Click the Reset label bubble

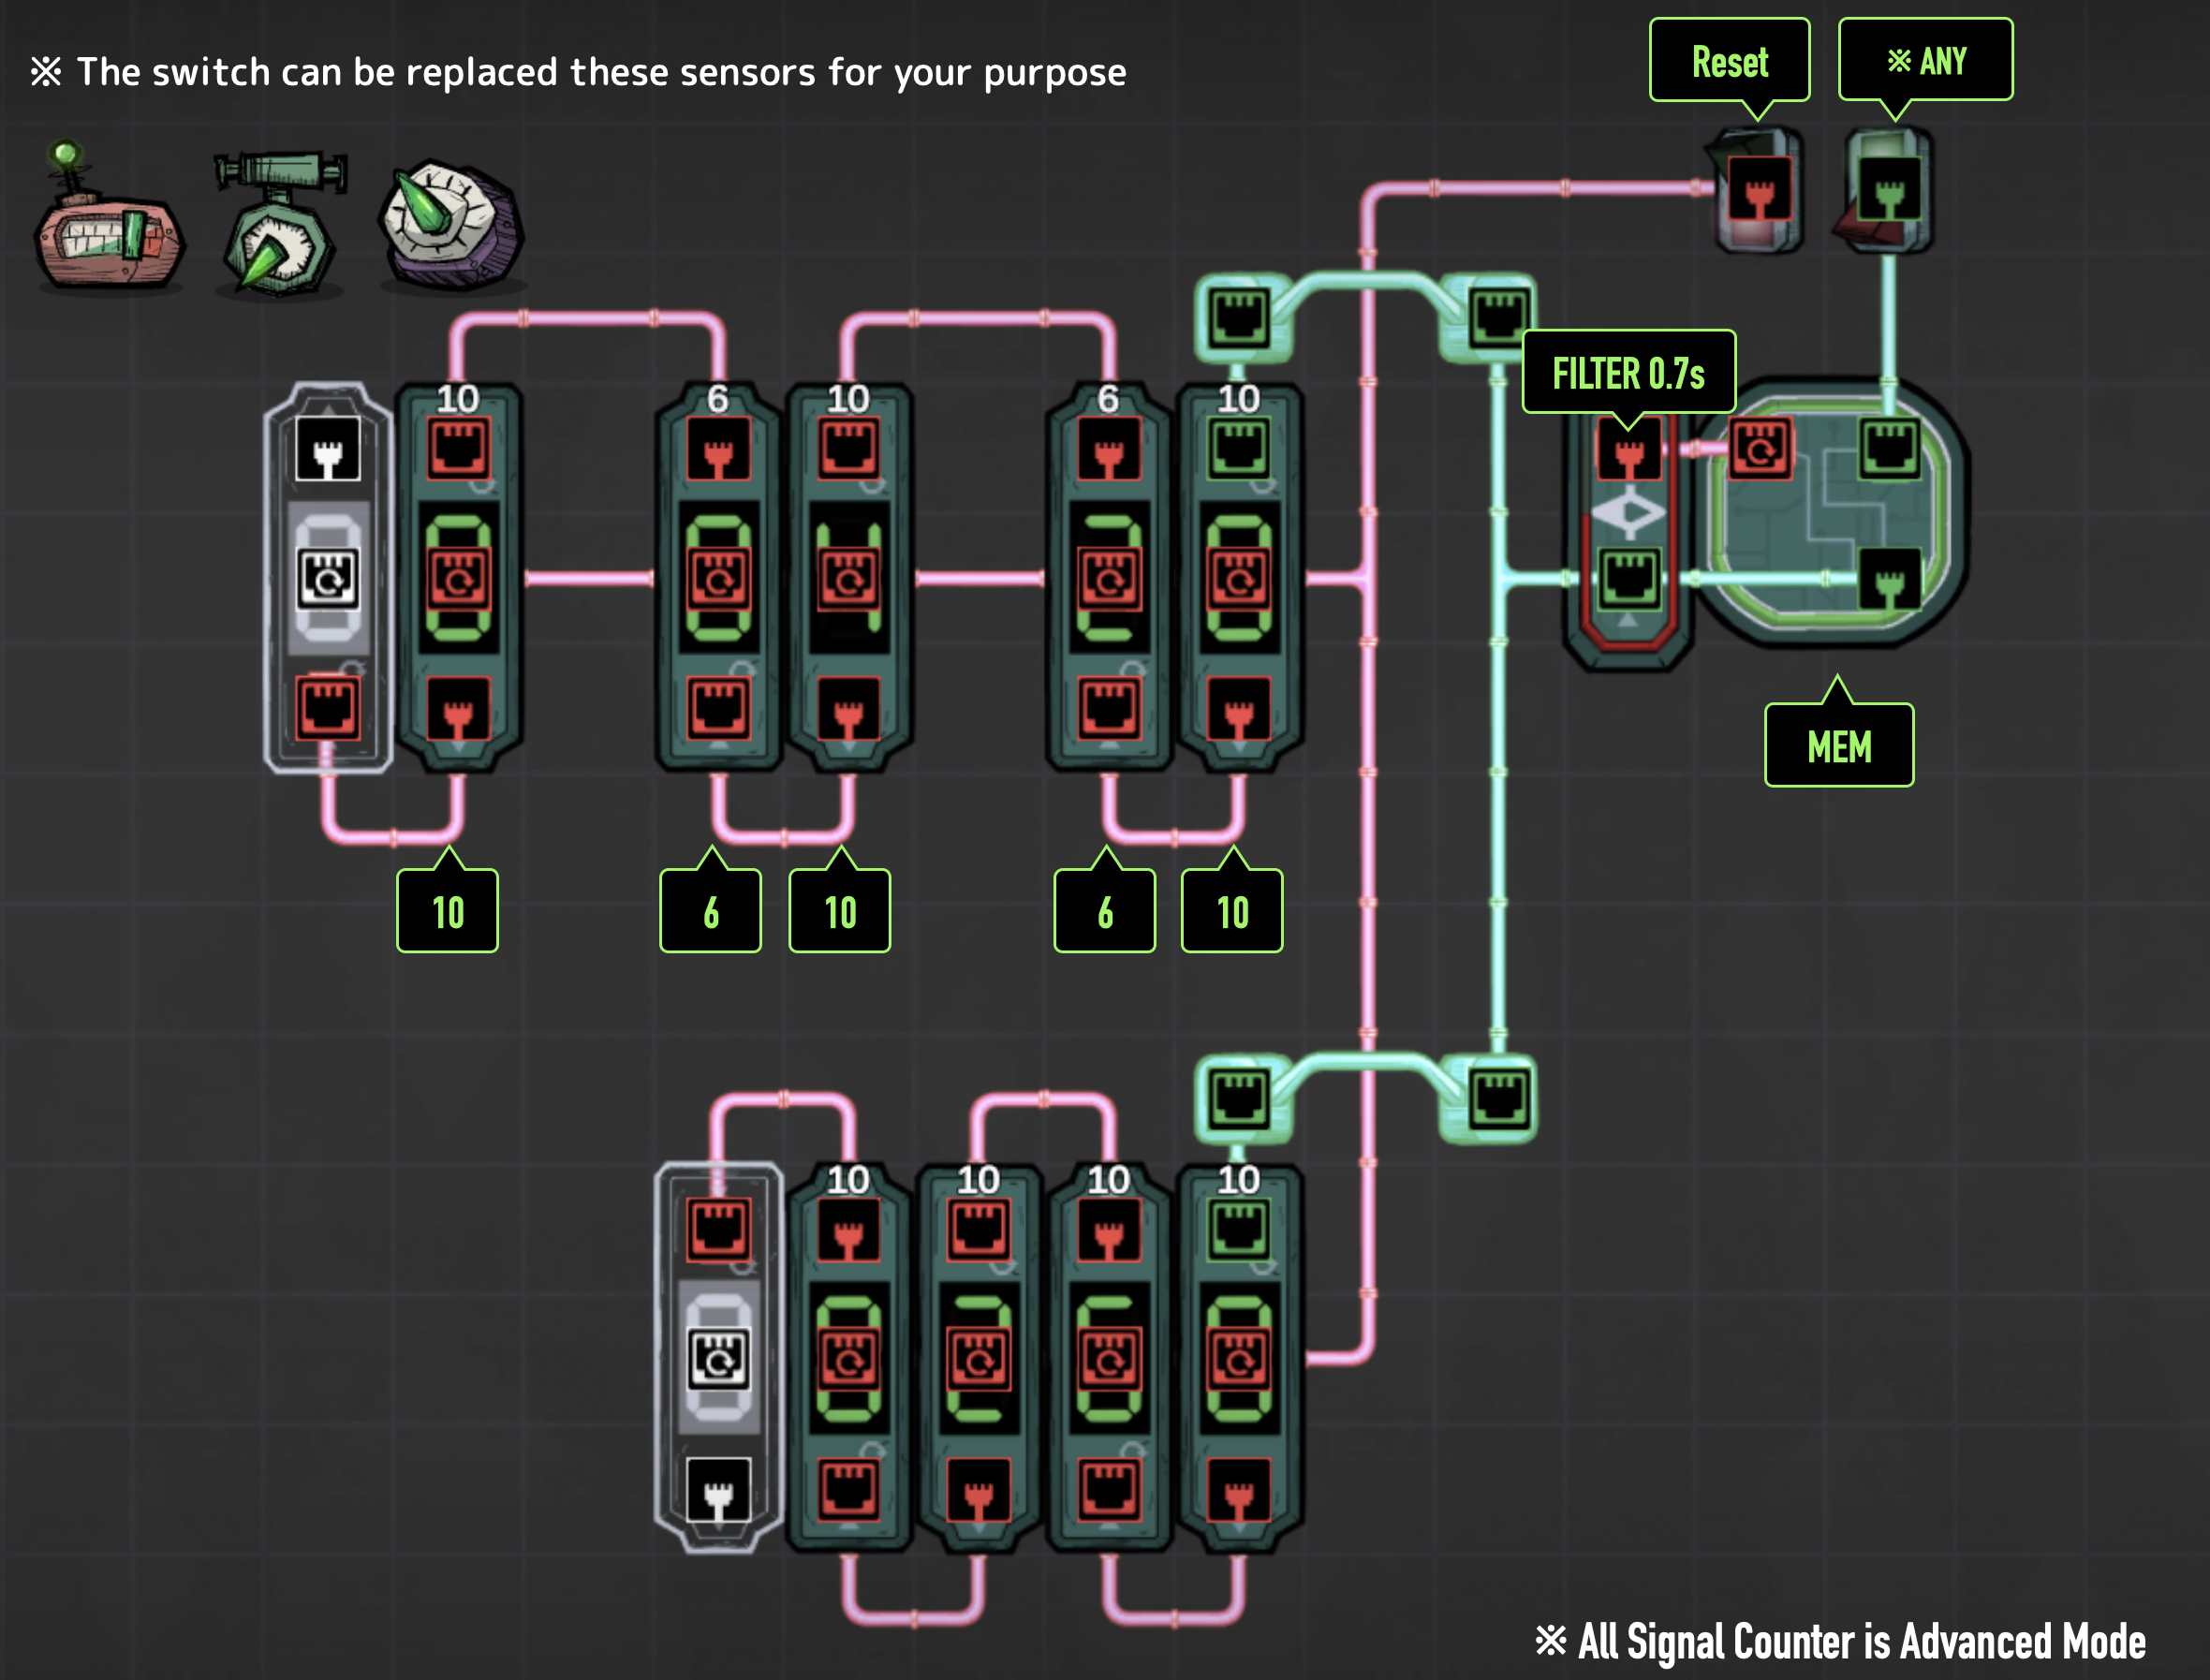(x=1729, y=61)
